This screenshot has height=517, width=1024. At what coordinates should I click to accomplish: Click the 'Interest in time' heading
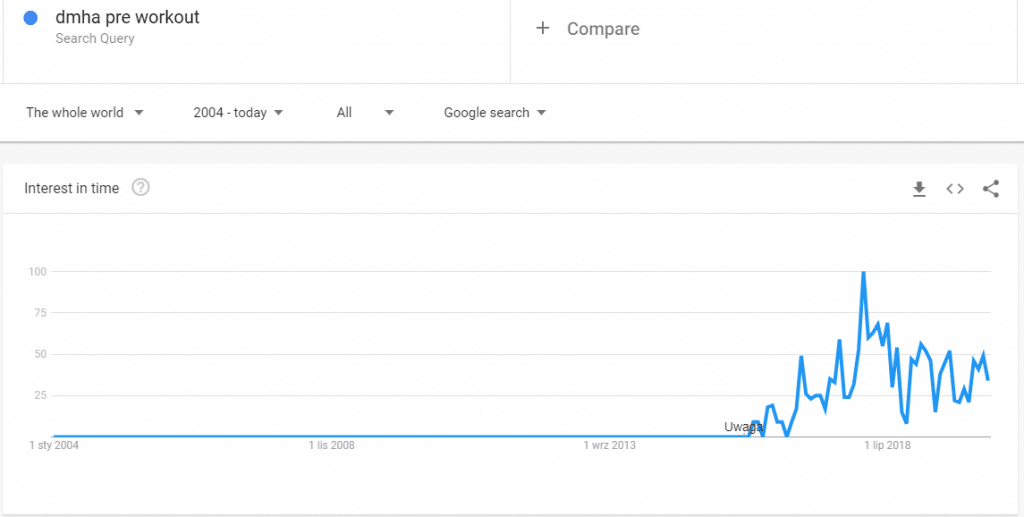pos(72,188)
